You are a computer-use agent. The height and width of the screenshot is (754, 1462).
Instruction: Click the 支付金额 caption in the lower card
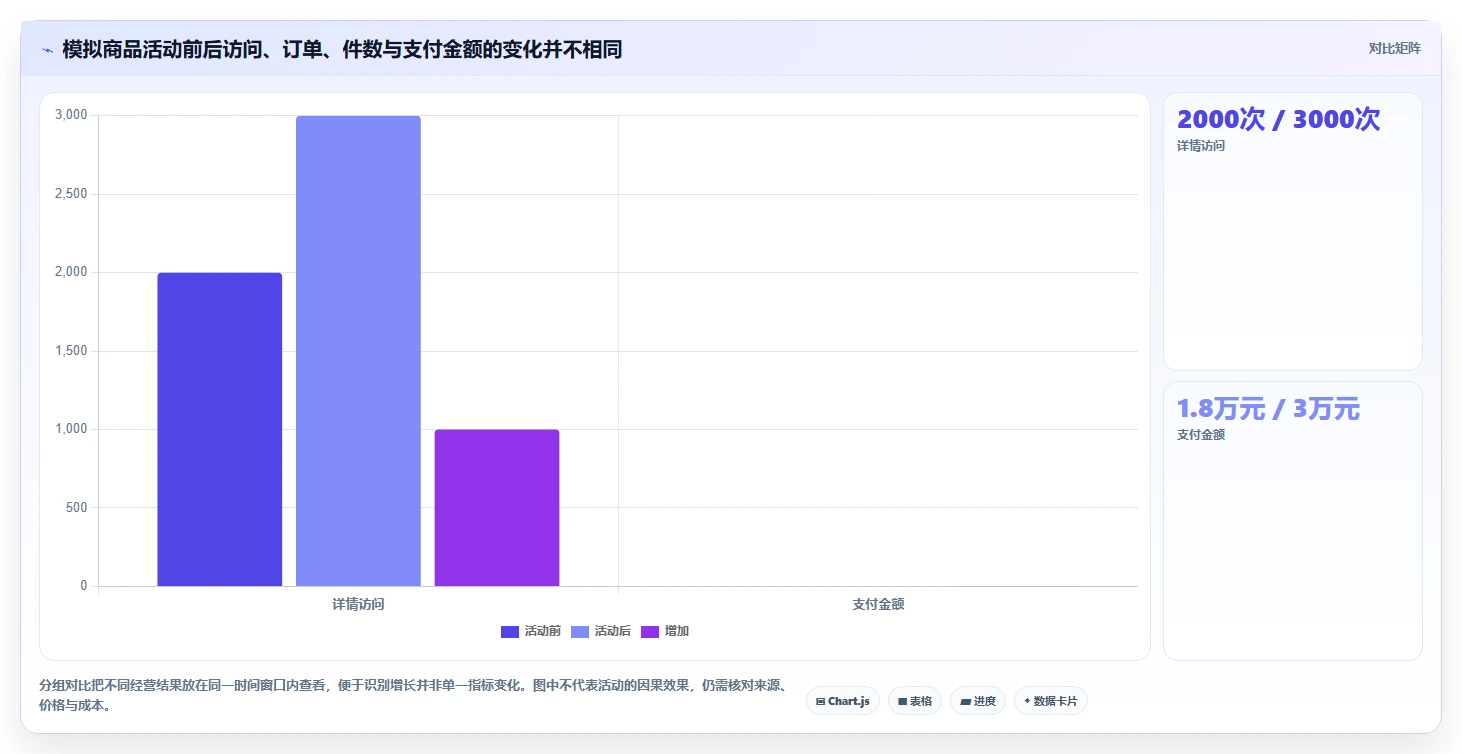tap(1201, 435)
